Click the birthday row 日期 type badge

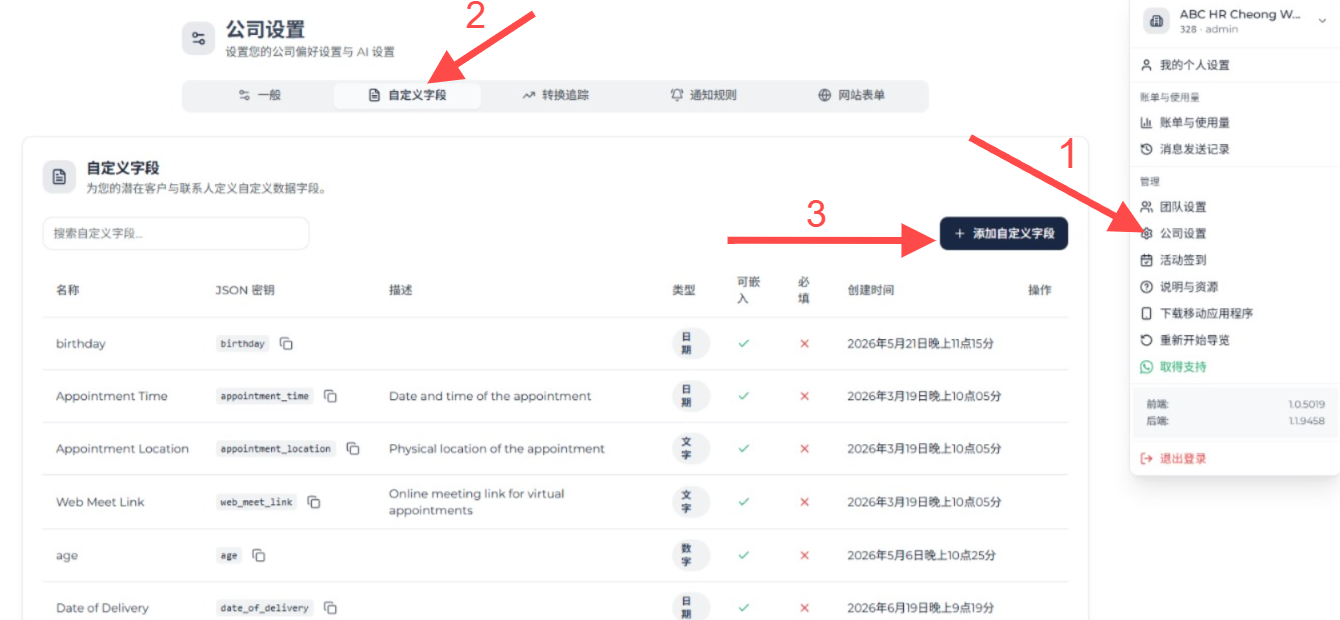pos(691,344)
